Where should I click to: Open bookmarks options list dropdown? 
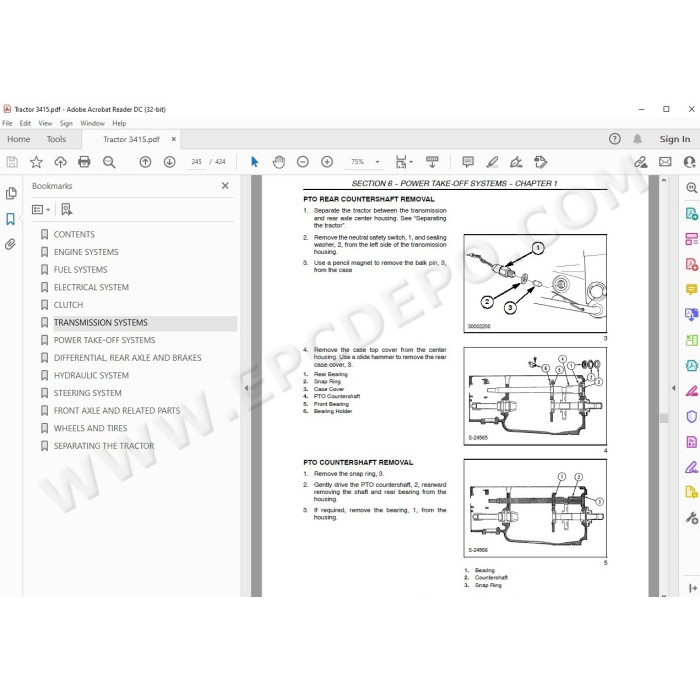(41, 209)
